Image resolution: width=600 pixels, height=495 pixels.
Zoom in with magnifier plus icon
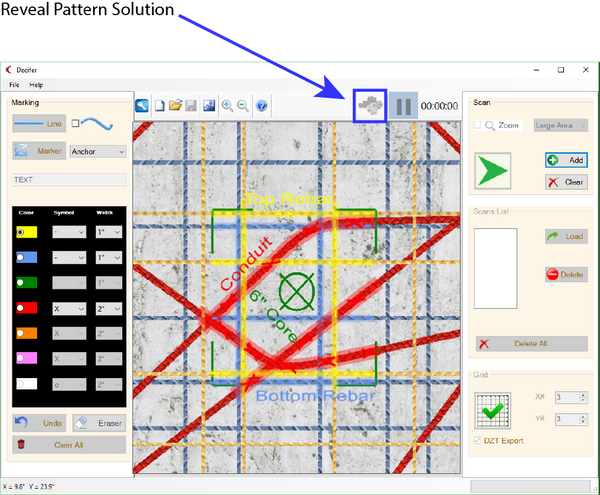tap(227, 106)
